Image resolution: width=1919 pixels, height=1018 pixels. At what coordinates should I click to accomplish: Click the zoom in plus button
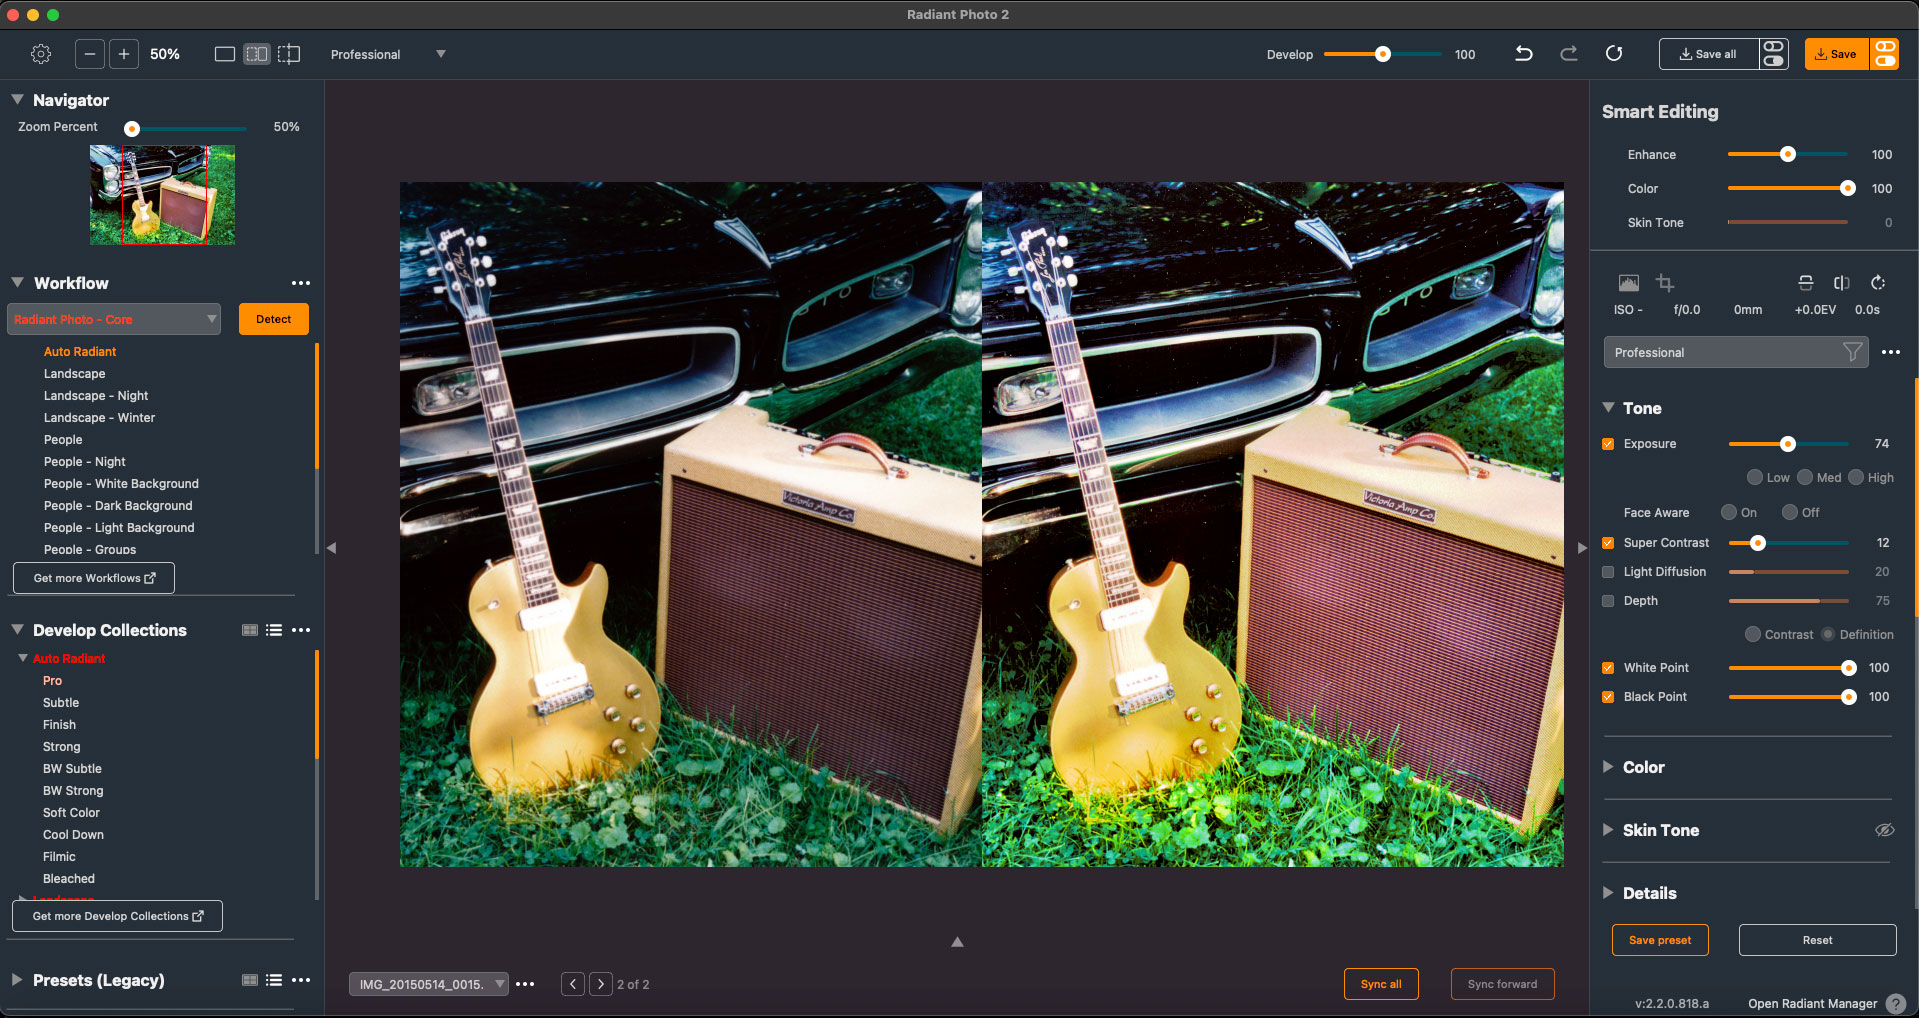[x=123, y=54]
